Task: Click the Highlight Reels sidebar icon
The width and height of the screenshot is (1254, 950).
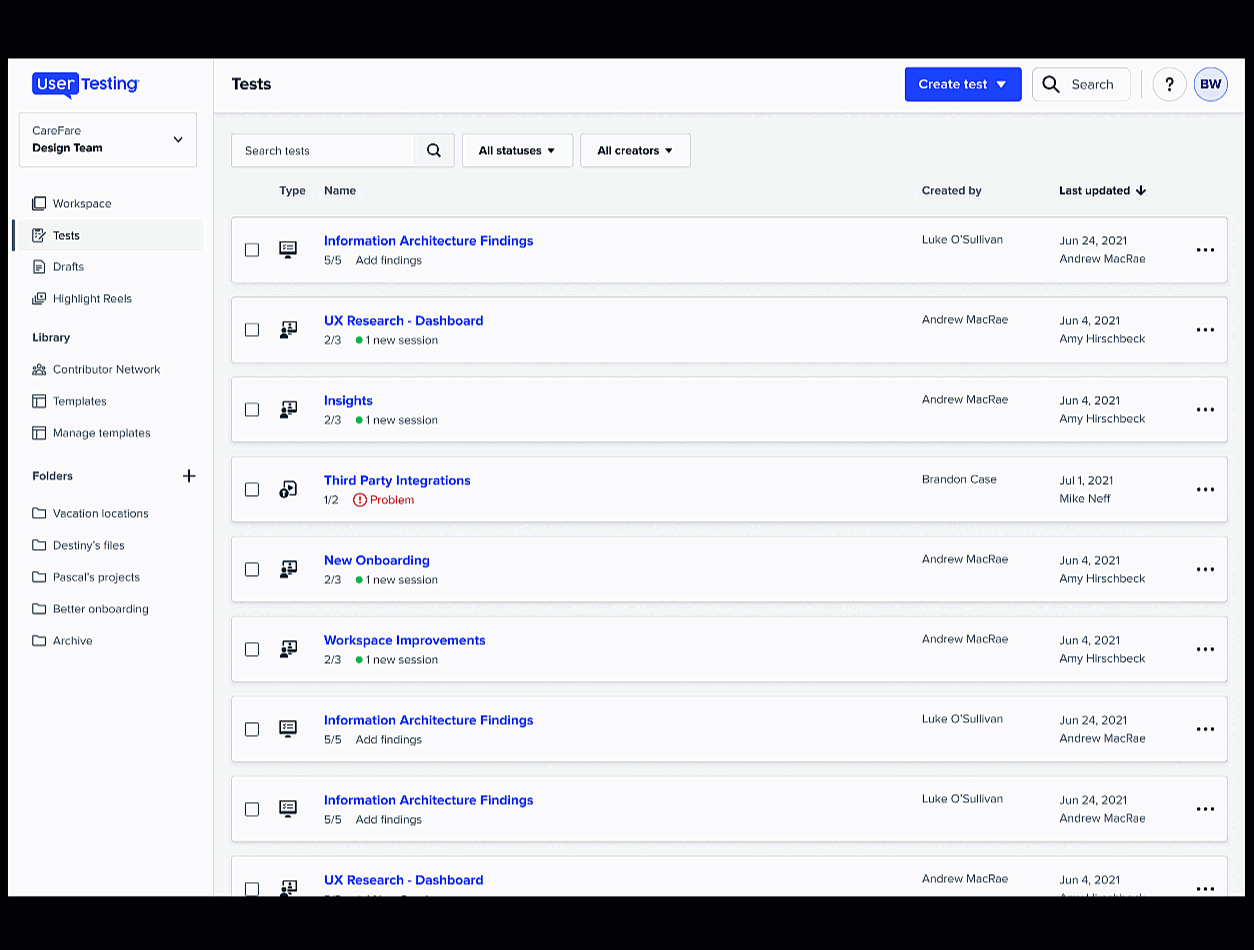Action: 39,299
